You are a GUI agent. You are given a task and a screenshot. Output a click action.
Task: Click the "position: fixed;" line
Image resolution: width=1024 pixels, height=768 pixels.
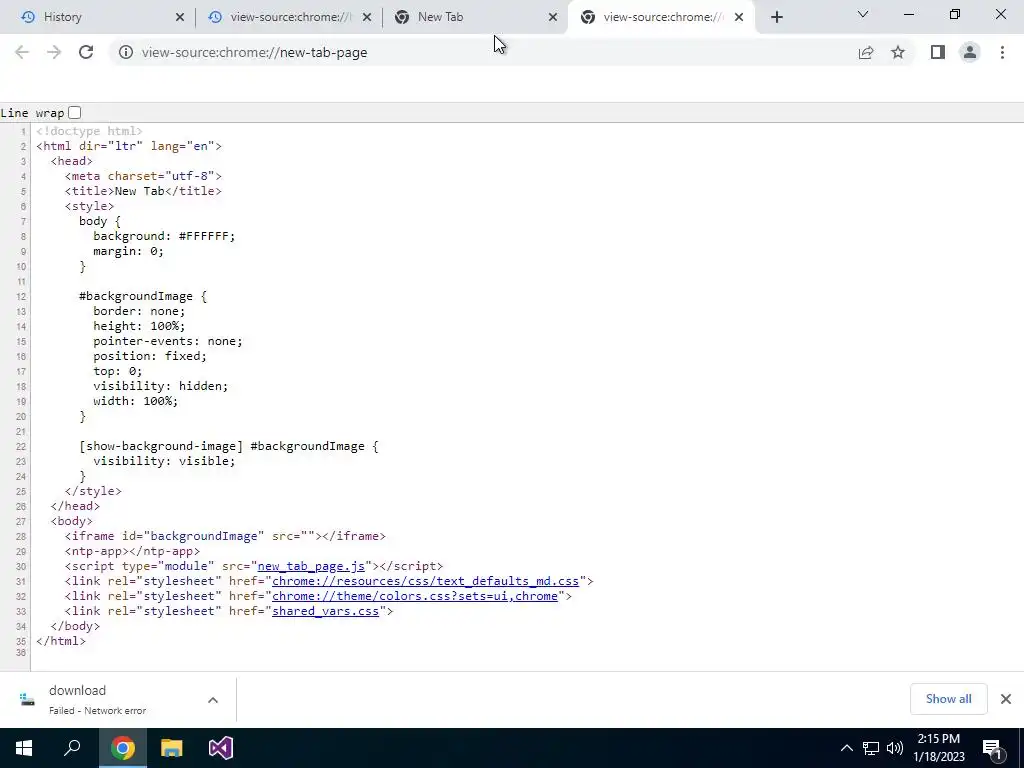[x=150, y=357]
